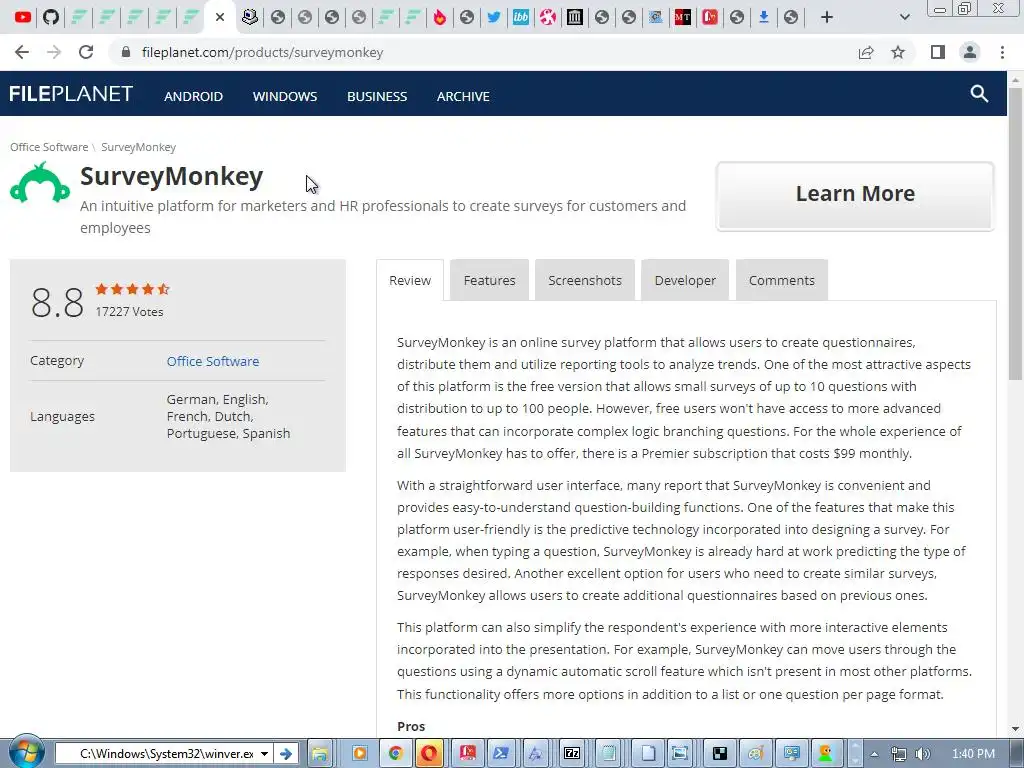The image size is (1024, 768).
Task: Open the Office Software category link
Action: click(213, 361)
